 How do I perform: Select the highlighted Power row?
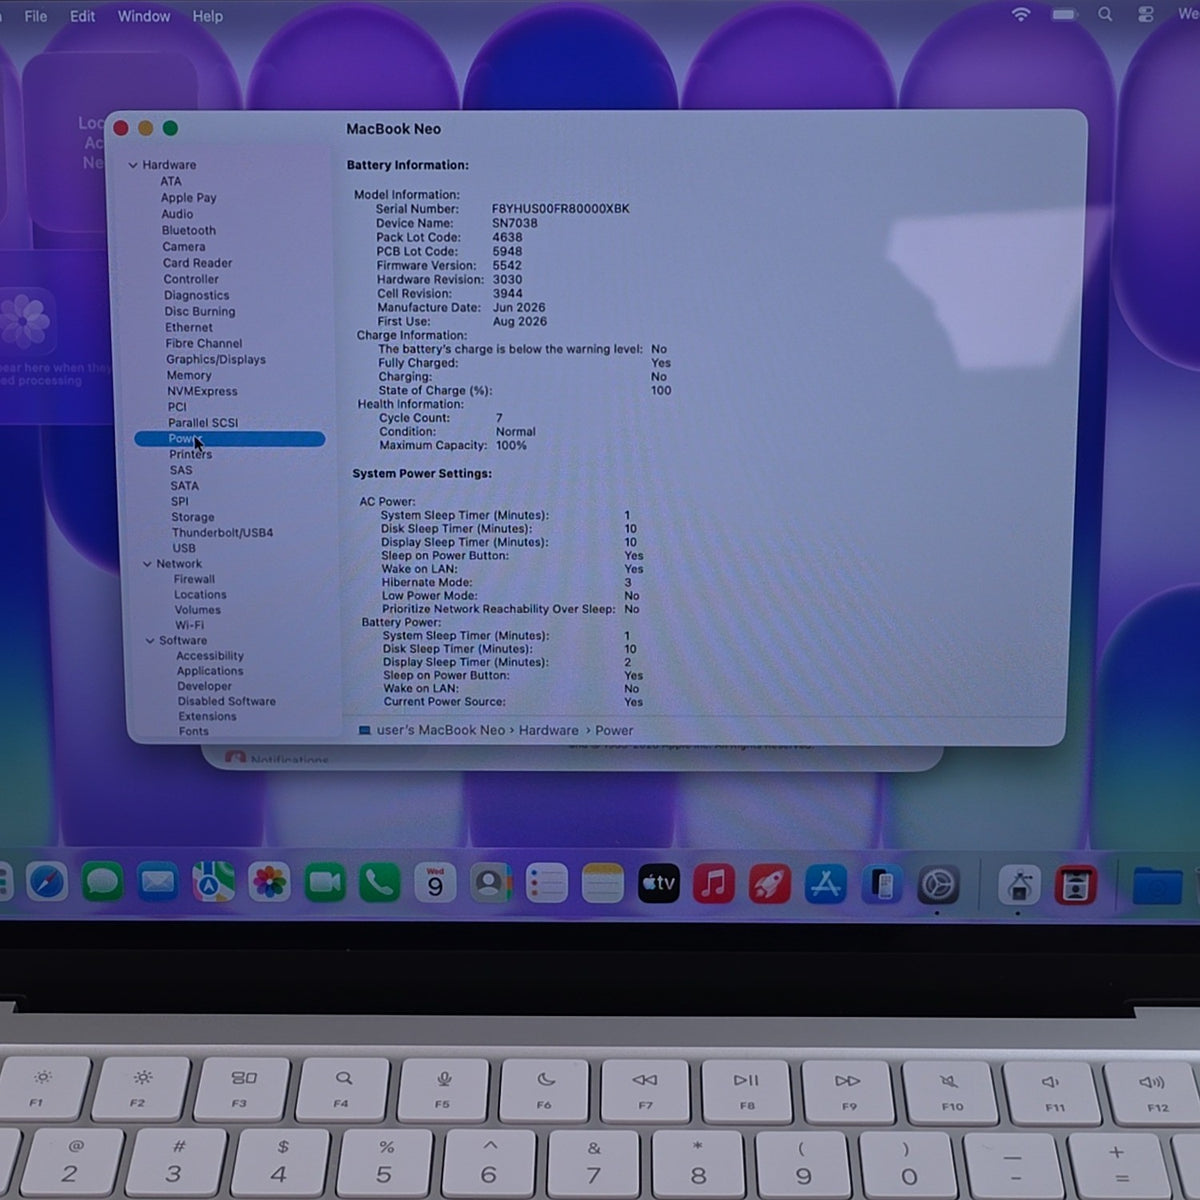(x=230, y=439)
